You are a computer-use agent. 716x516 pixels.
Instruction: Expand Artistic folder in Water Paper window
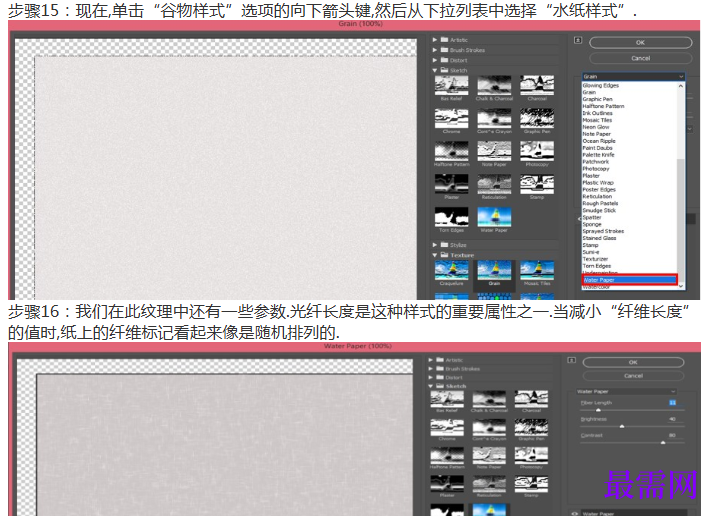tap(431, 360)
